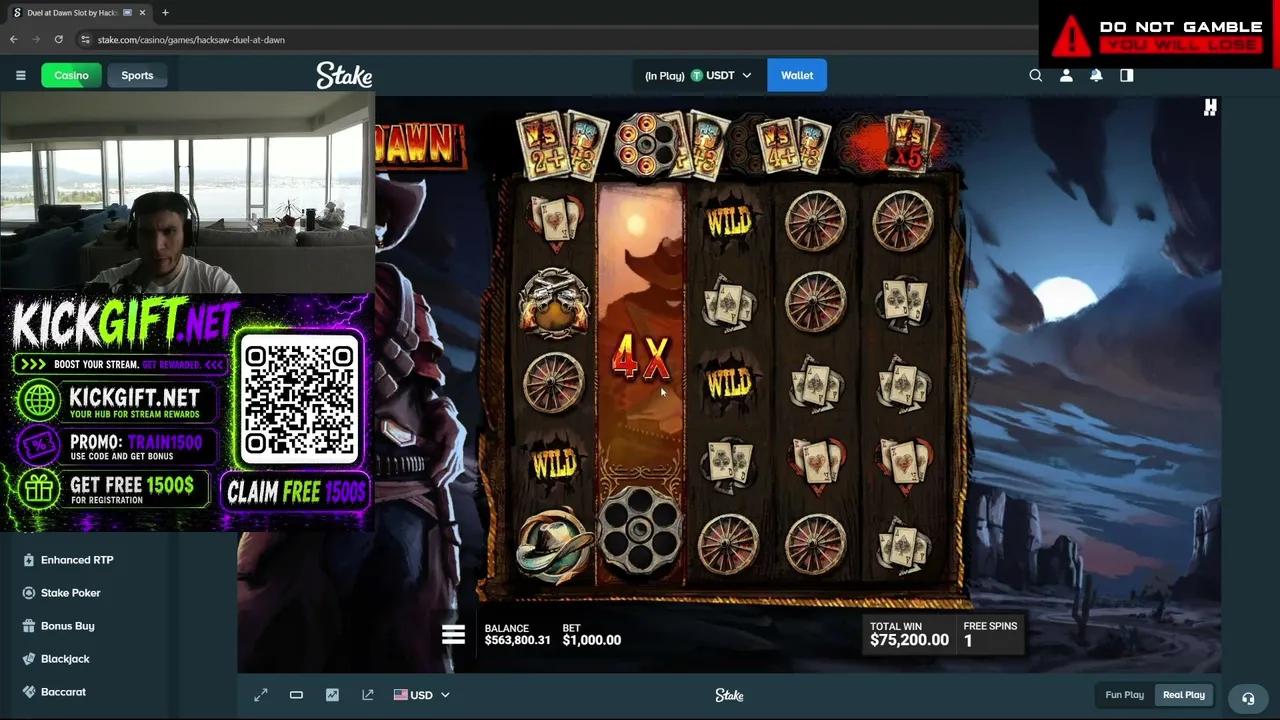
Task: Click the Hacksaw Gaming logo icon
Action: click(1210, 107)
